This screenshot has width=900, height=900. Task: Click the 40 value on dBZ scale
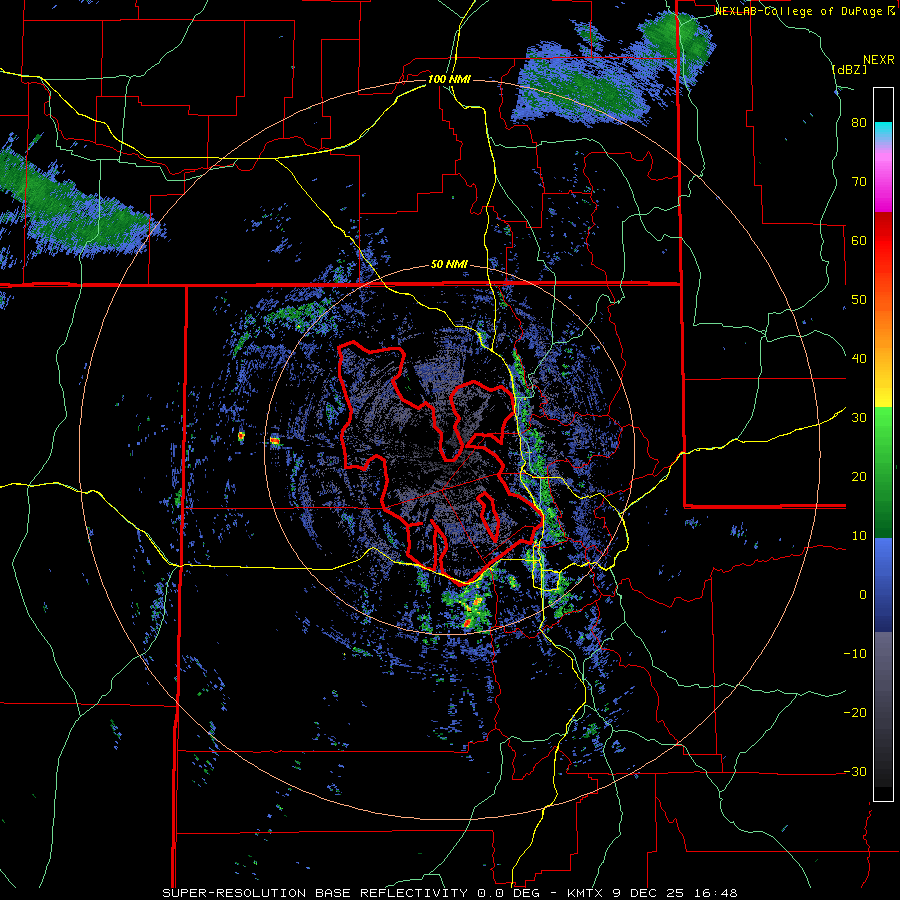(x=859, y=359)
